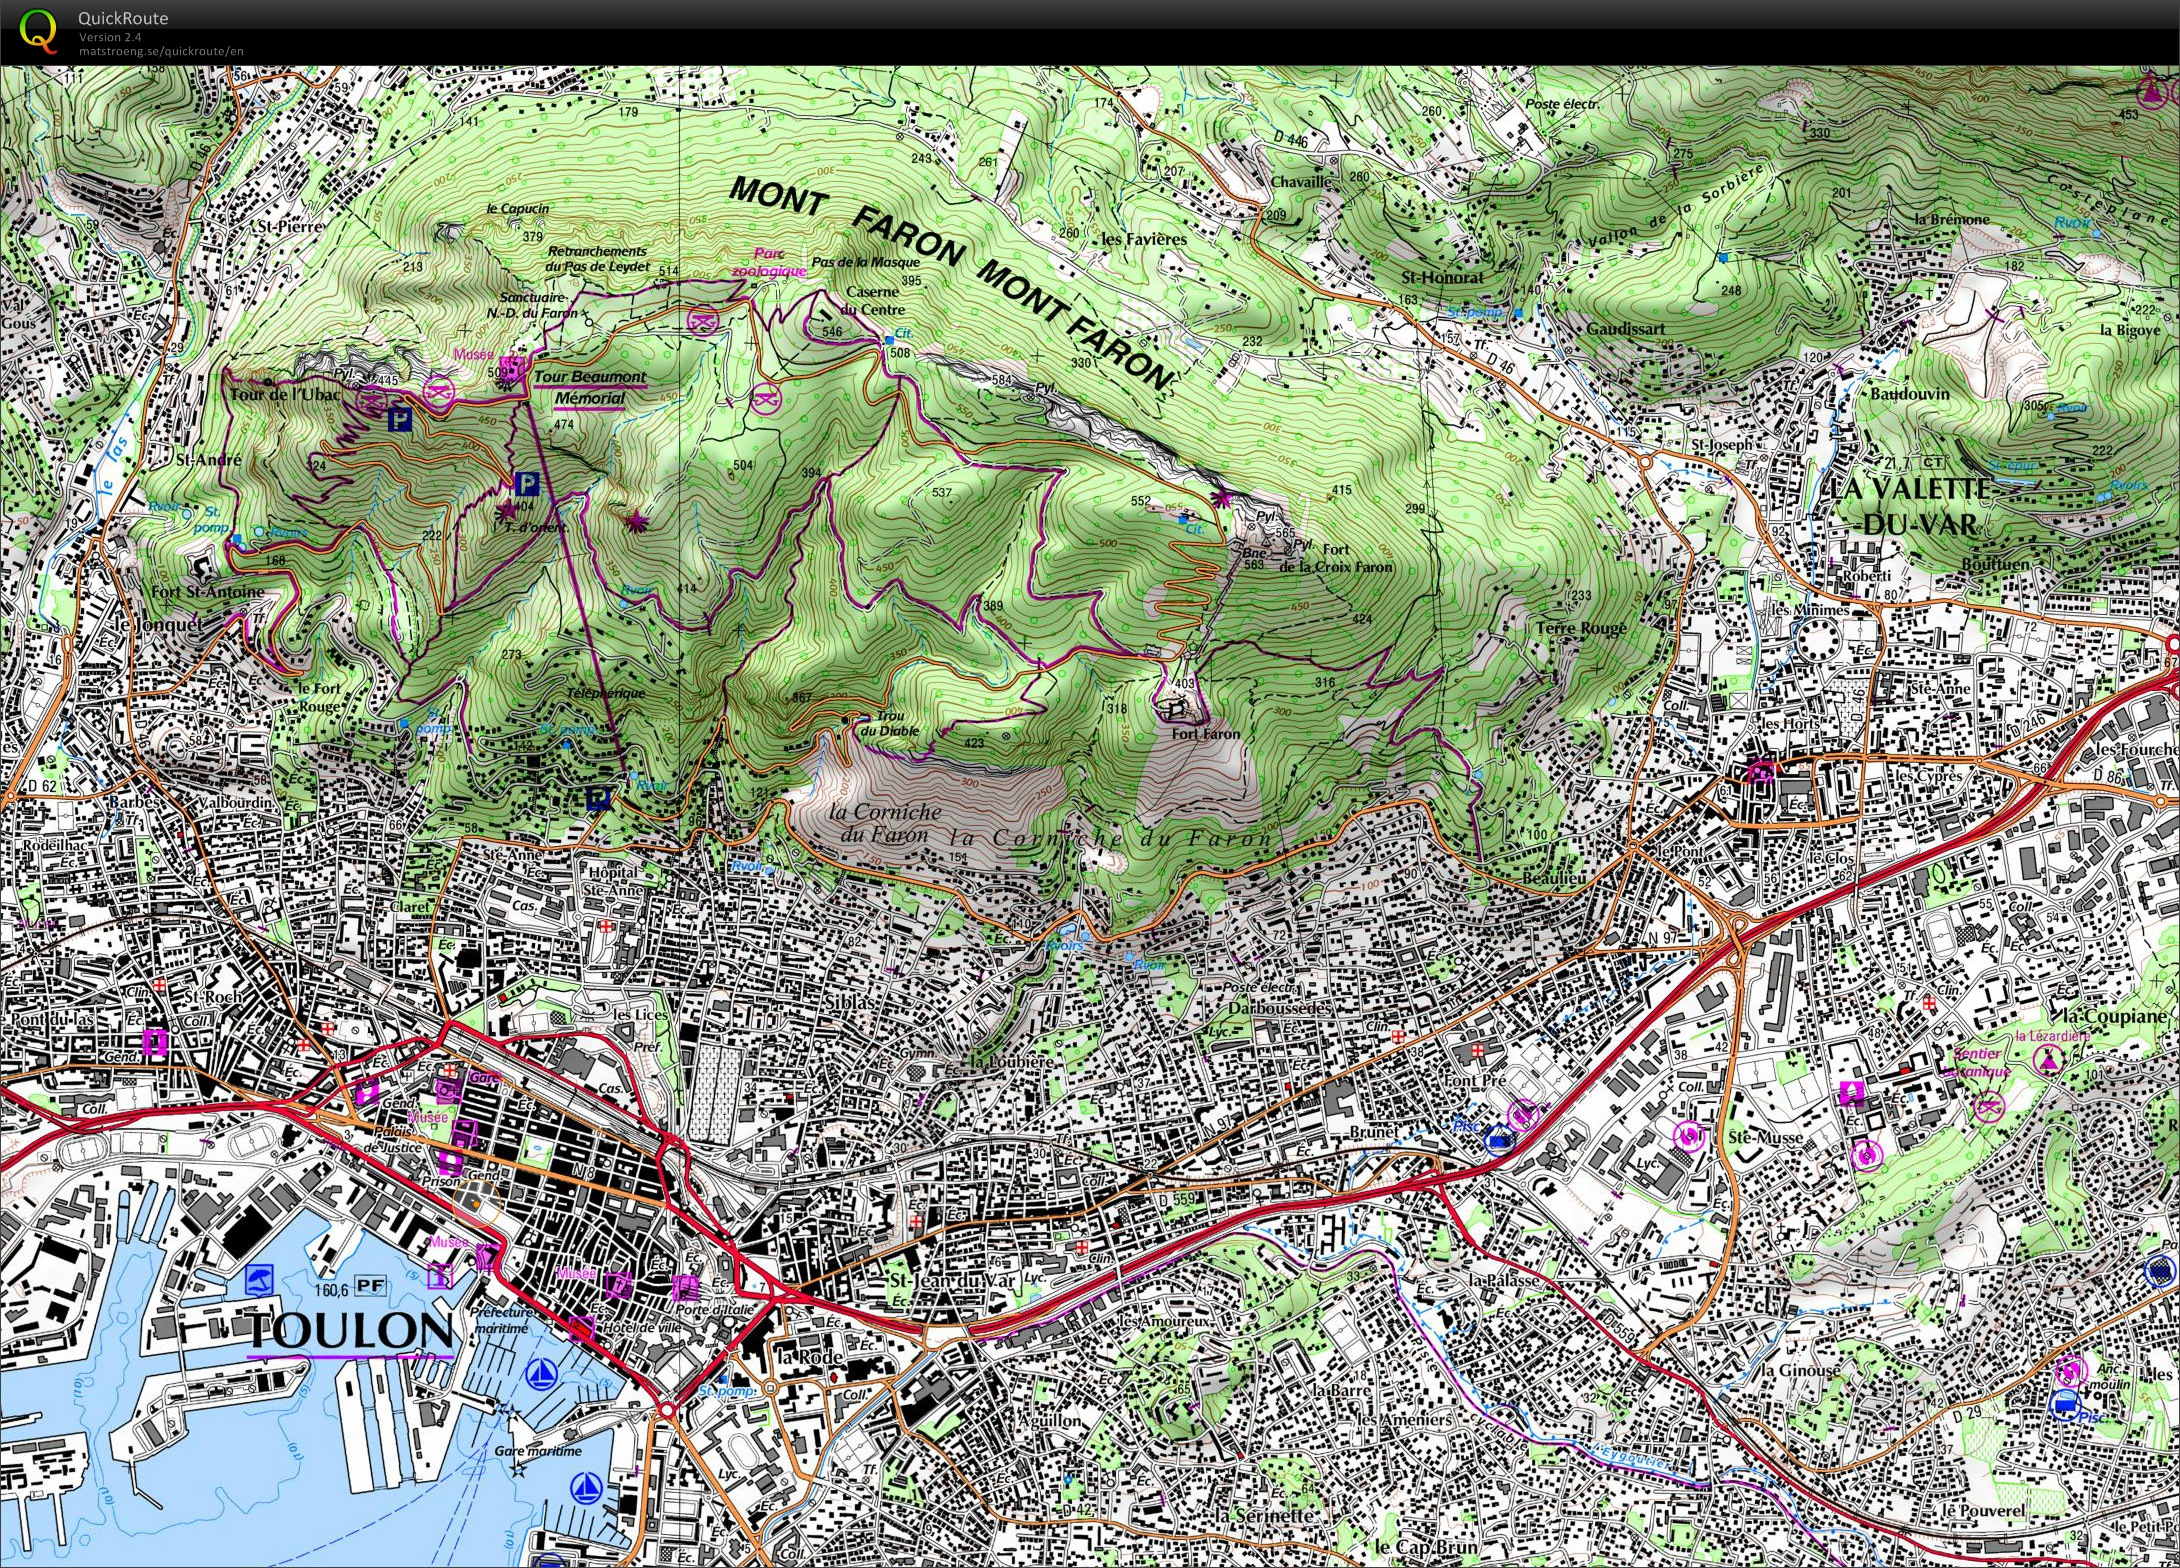Click the St-Pierre label
Viewport: 2180px width, 1568px height.
[291, 227]
